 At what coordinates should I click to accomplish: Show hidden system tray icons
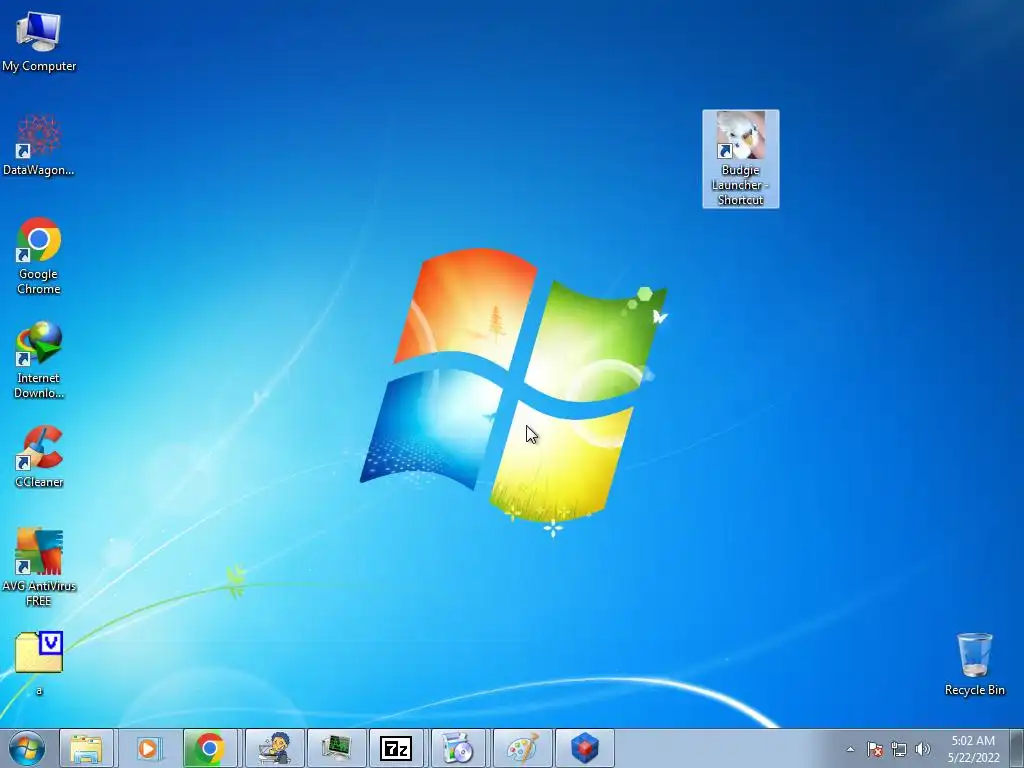click(850, 749)
